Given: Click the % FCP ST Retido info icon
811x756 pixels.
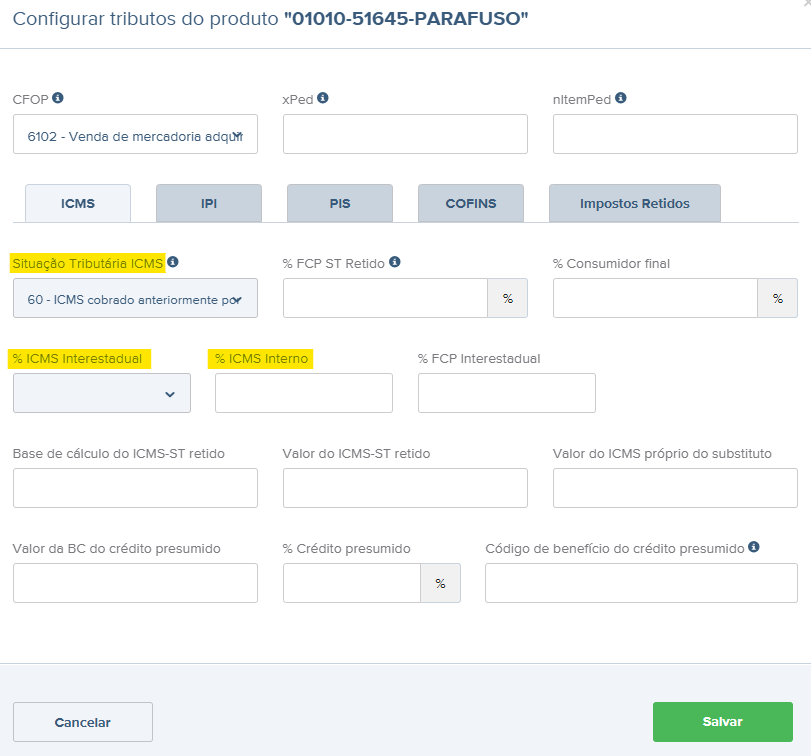Looking at the screenshot, I should tap(395, 262).
